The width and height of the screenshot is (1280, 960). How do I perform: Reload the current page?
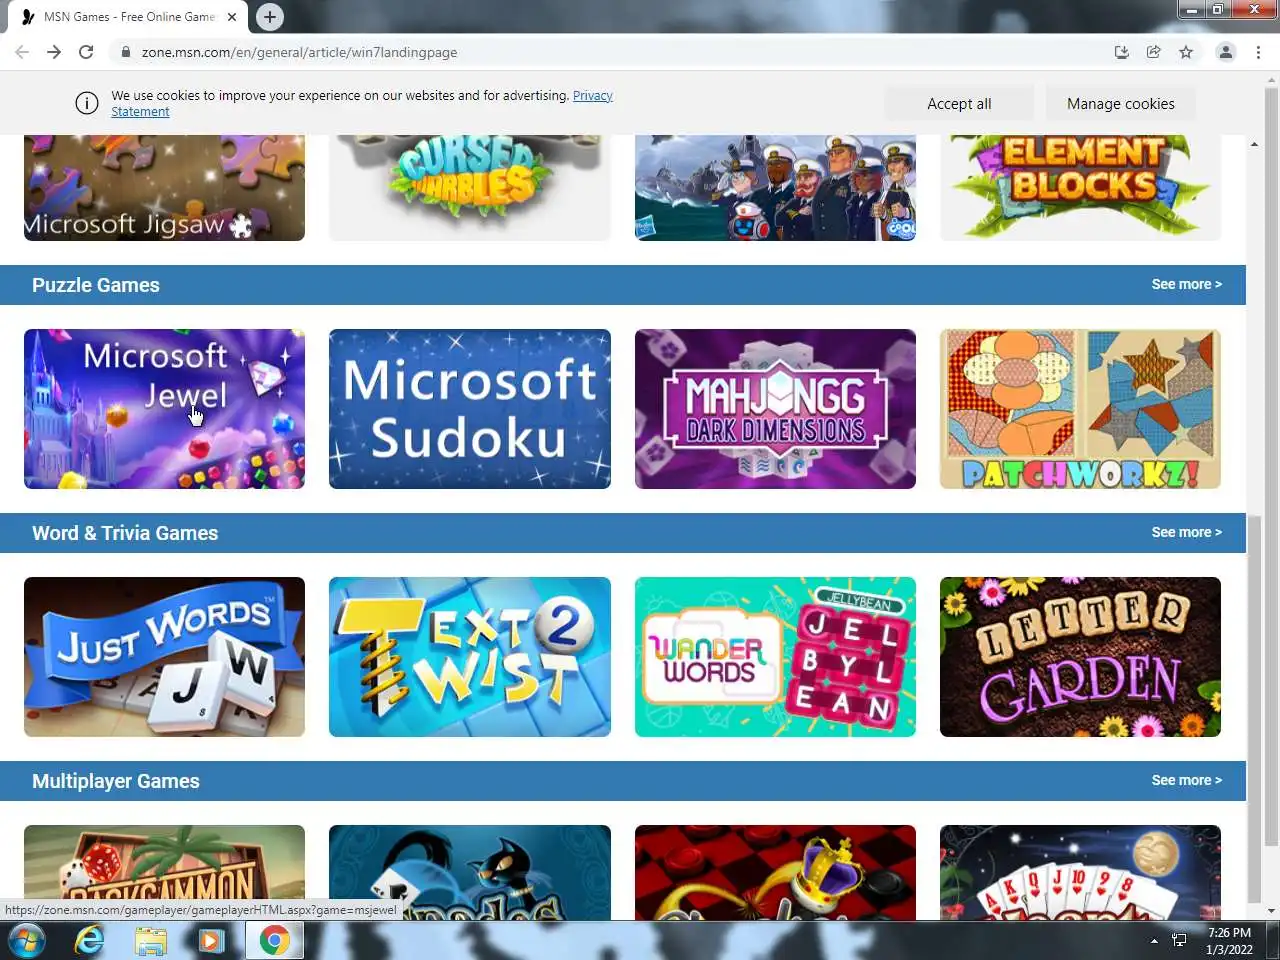86,52
